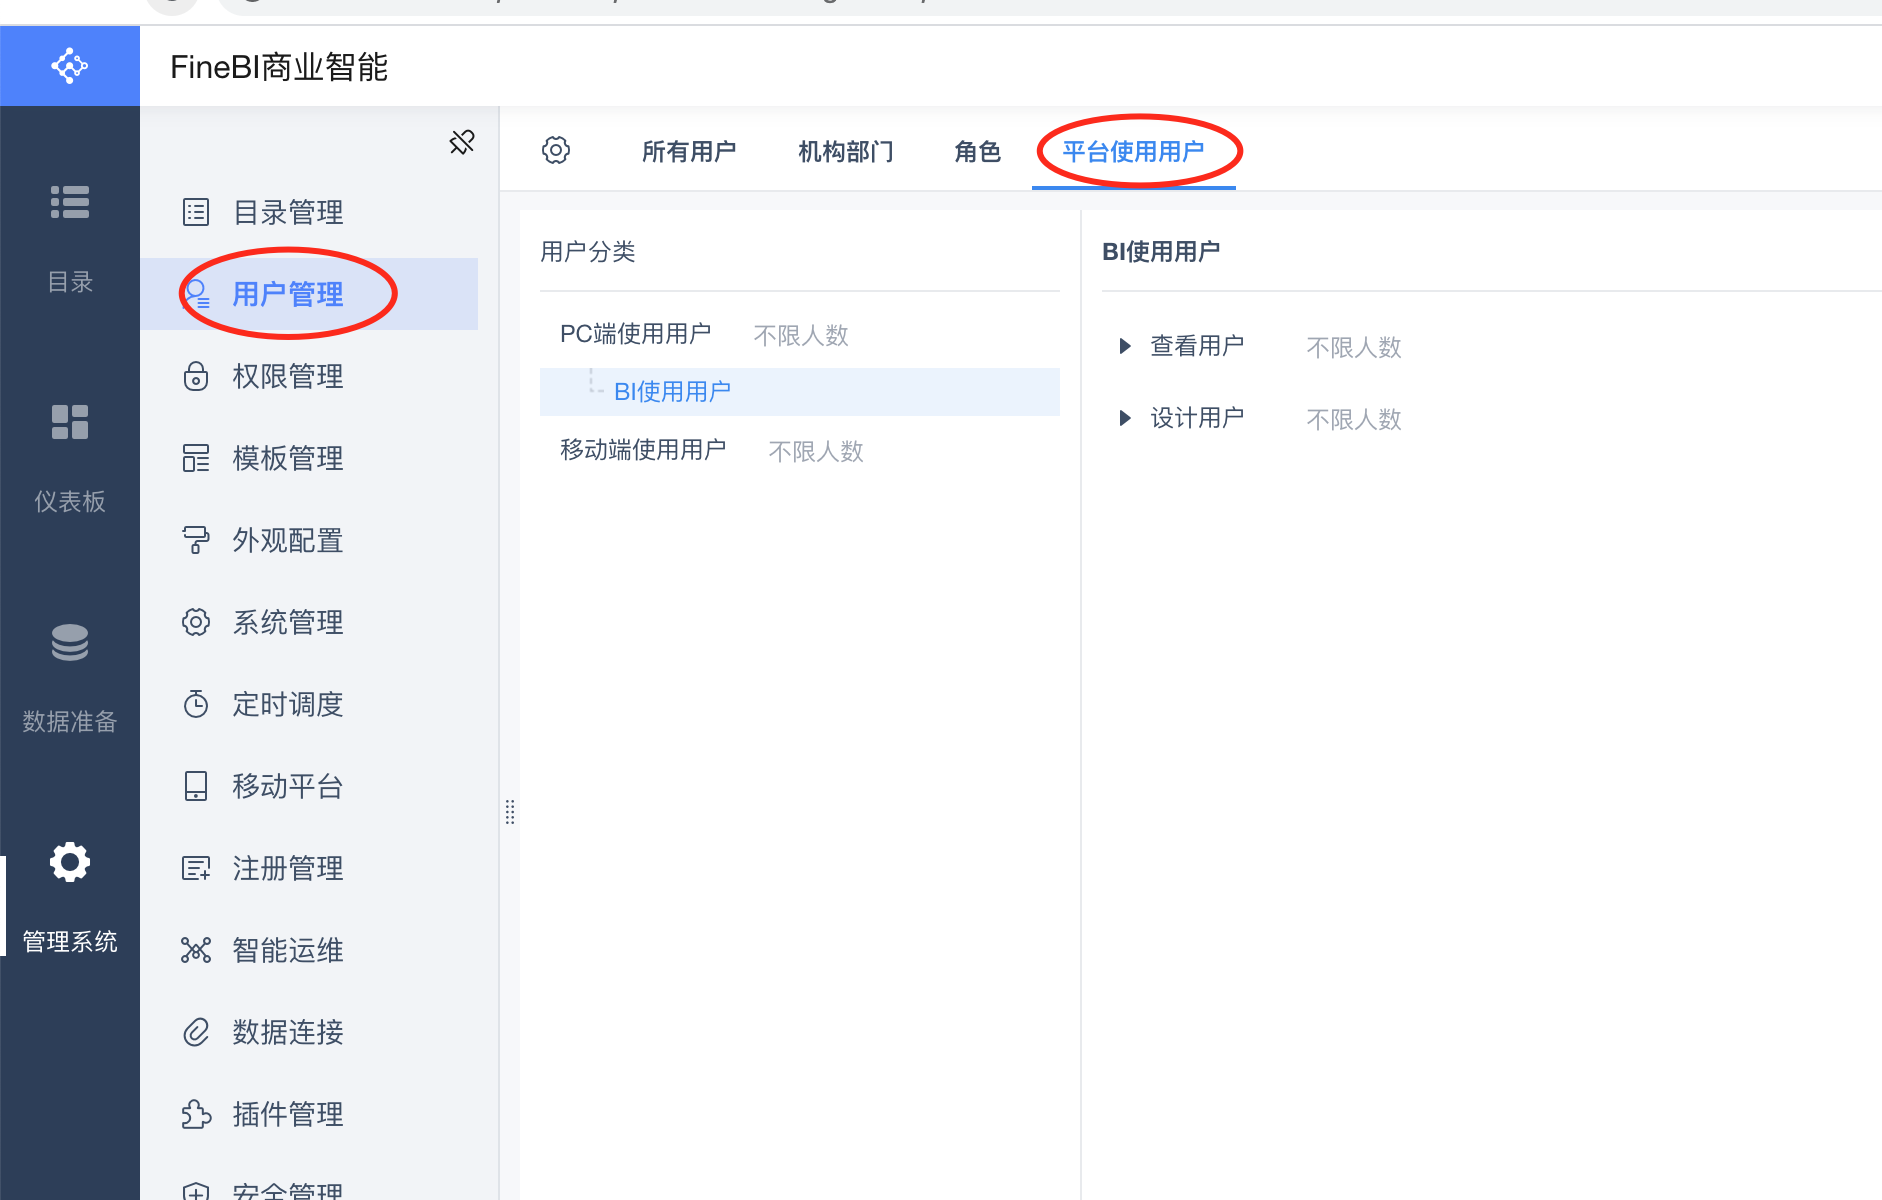The height and width of the screenshot is (1200, 1882).
Task: Click the 注册管理 registration icon
Action: 196,868
